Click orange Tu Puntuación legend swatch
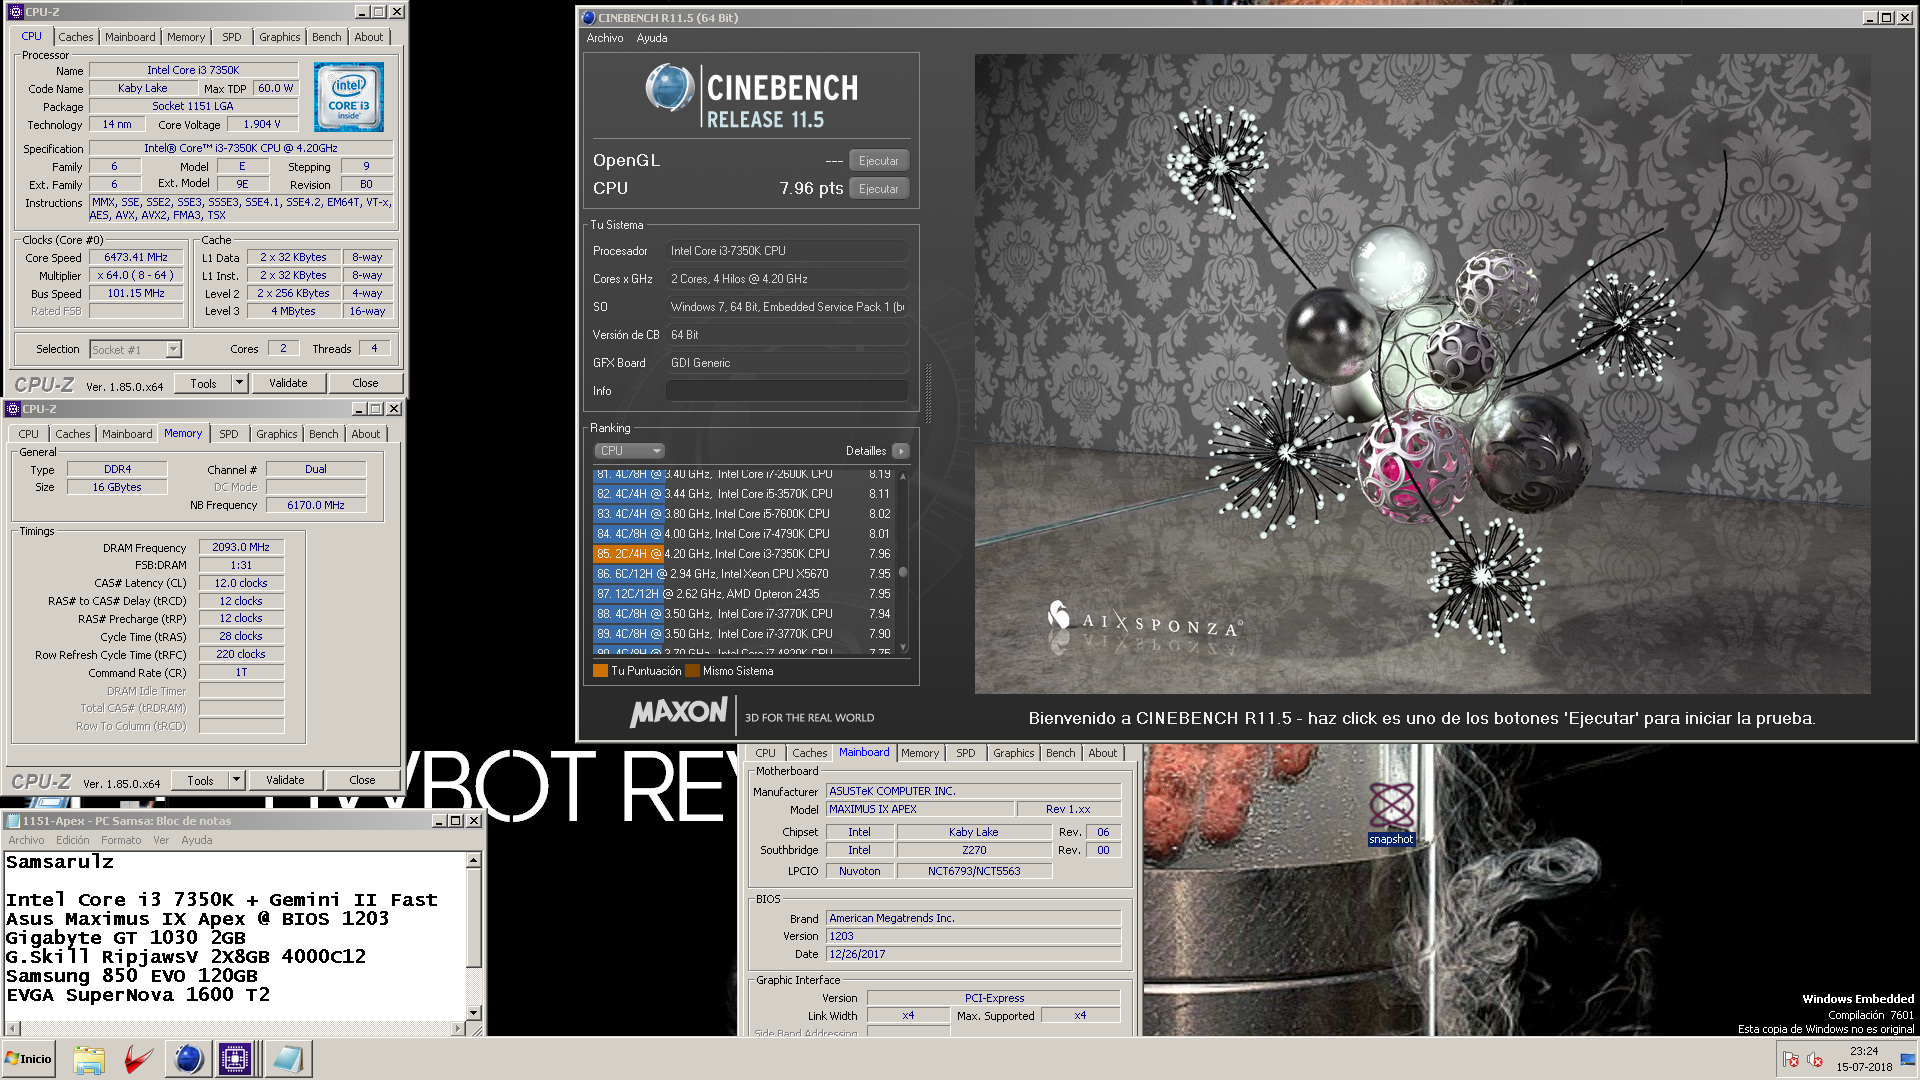This screenshot has width=1920, height=1080. (x=600, y=671)
